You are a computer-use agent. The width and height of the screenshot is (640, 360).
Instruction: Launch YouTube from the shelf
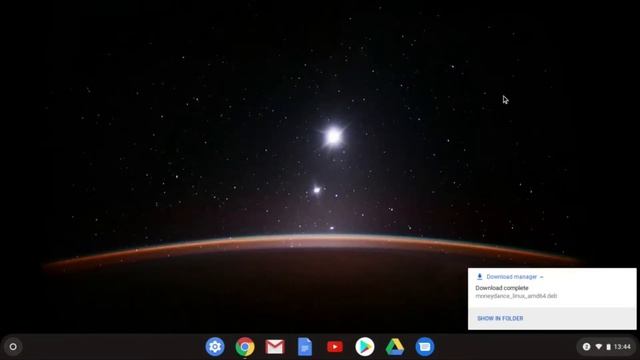(x=335, y=347)
